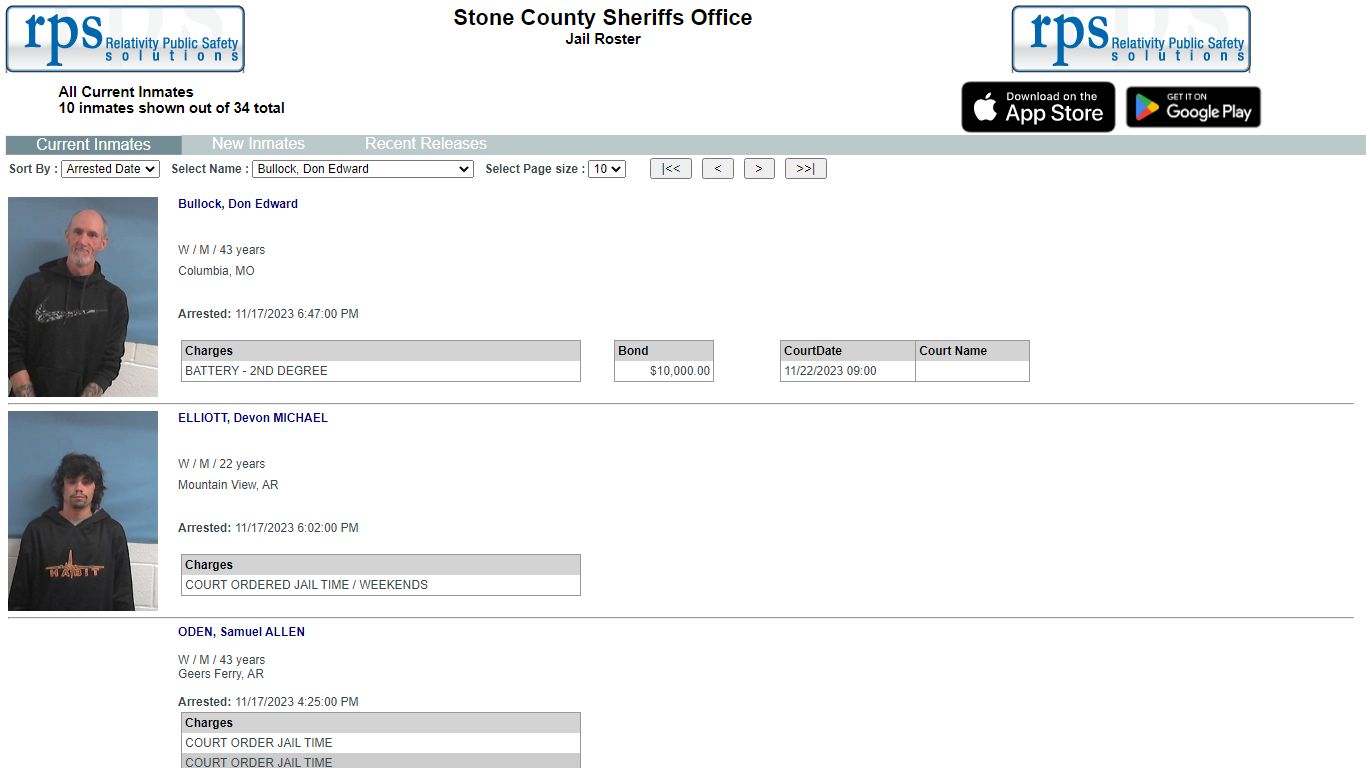This screenshot has height=768, width=1366.
Task: Open the Get it on Google Play badge
Action: click(x=1193, y=107)
